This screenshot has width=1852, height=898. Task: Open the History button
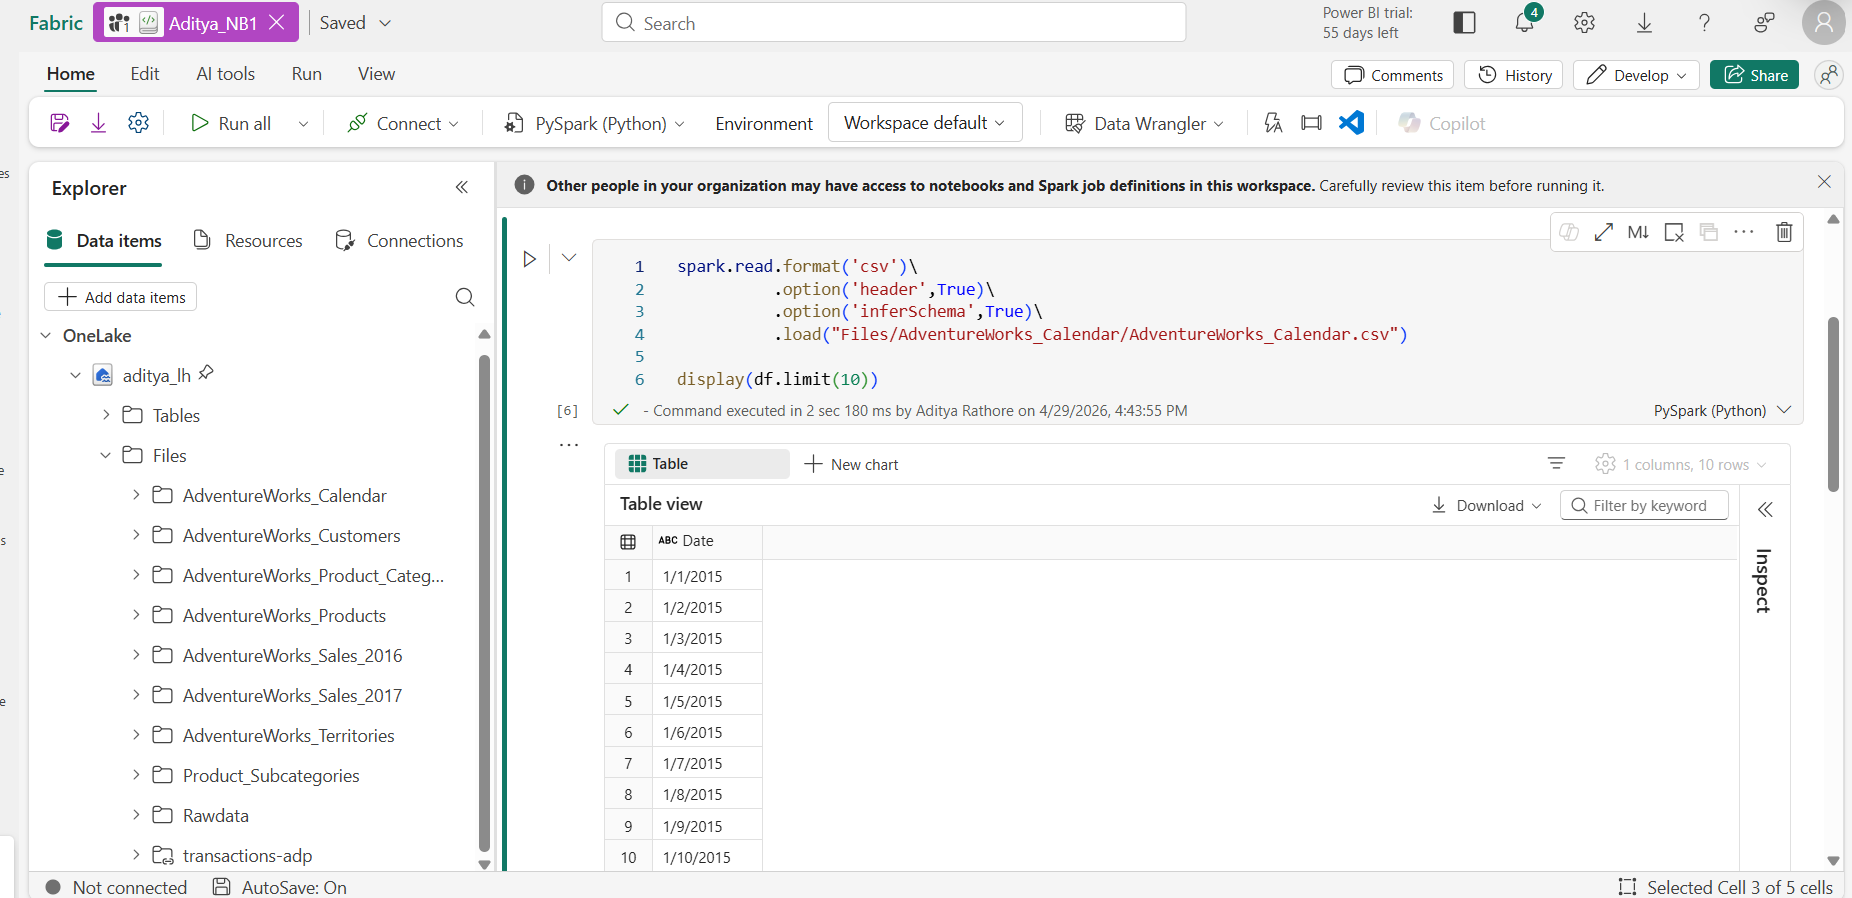(1514, 75)
